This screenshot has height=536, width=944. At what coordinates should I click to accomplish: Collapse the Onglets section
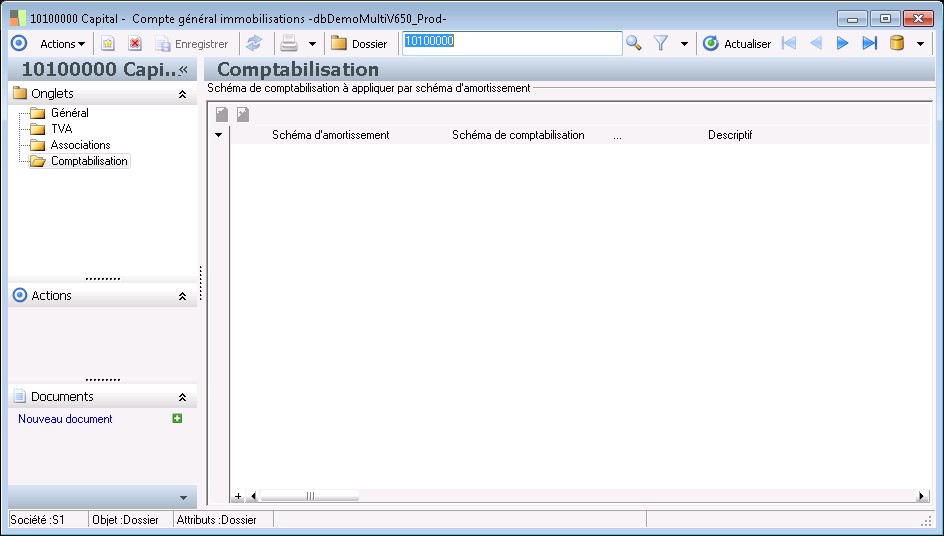point(182,94)
